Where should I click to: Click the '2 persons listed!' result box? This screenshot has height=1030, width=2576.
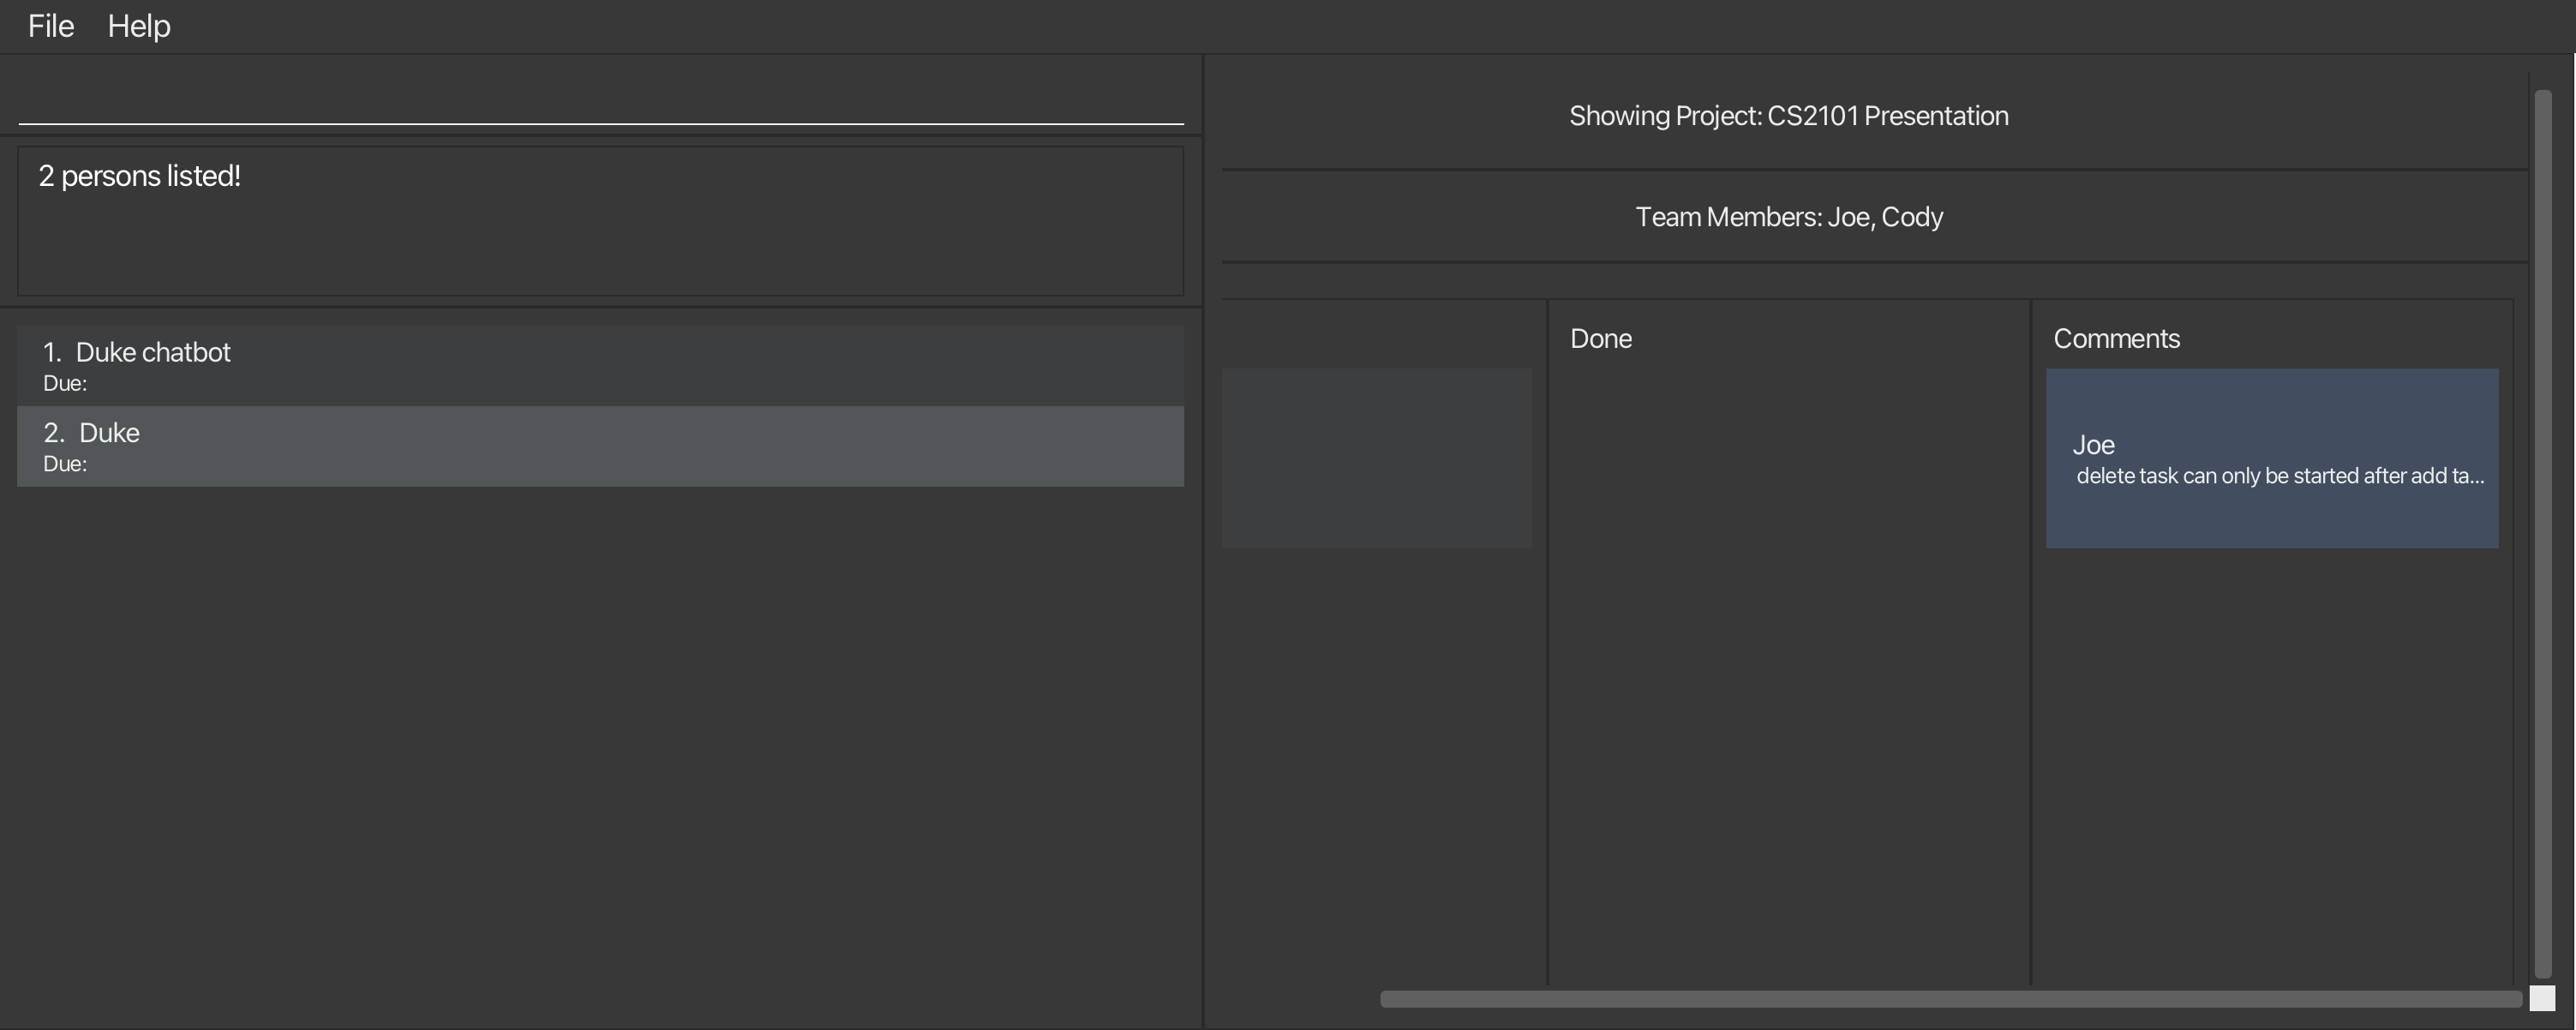[x=600, y=221]
